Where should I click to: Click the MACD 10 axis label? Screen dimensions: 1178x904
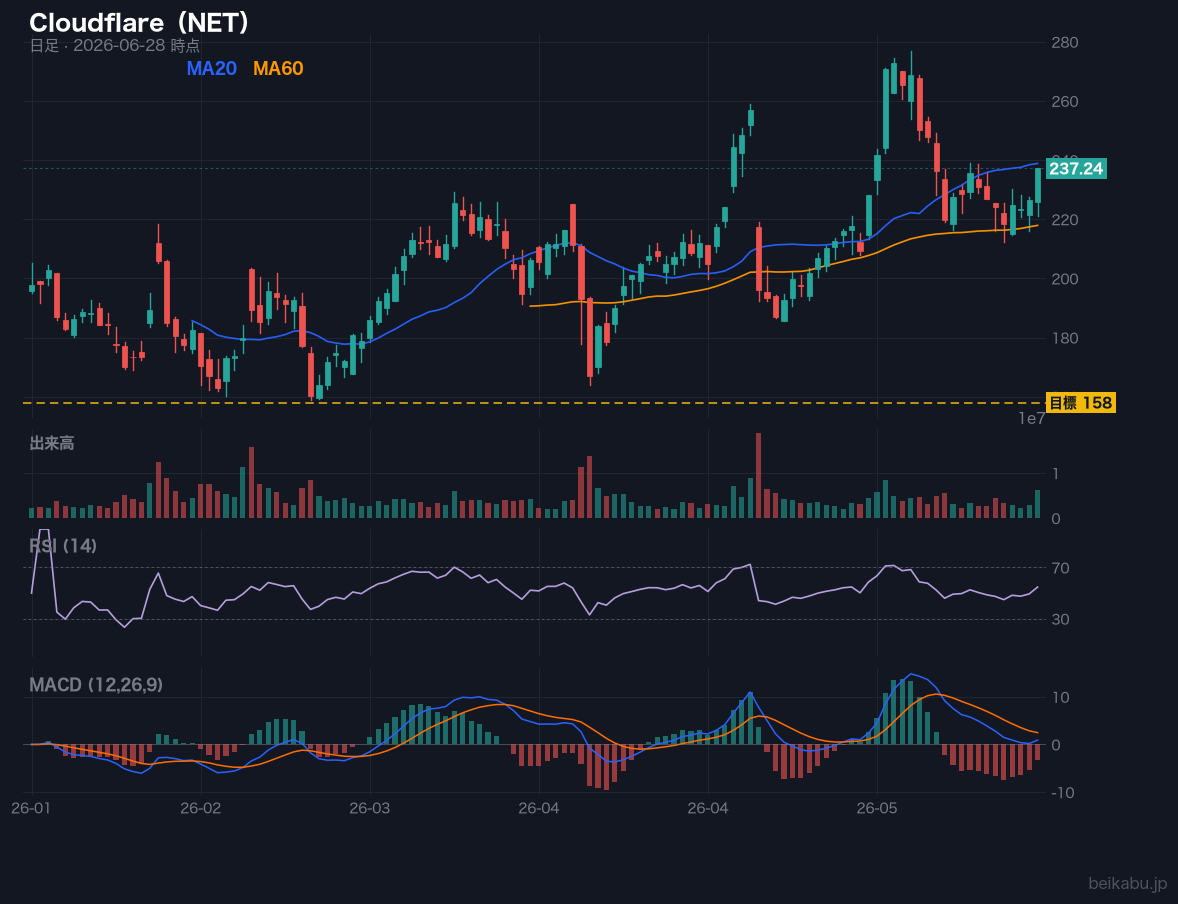pos(1060,697)
